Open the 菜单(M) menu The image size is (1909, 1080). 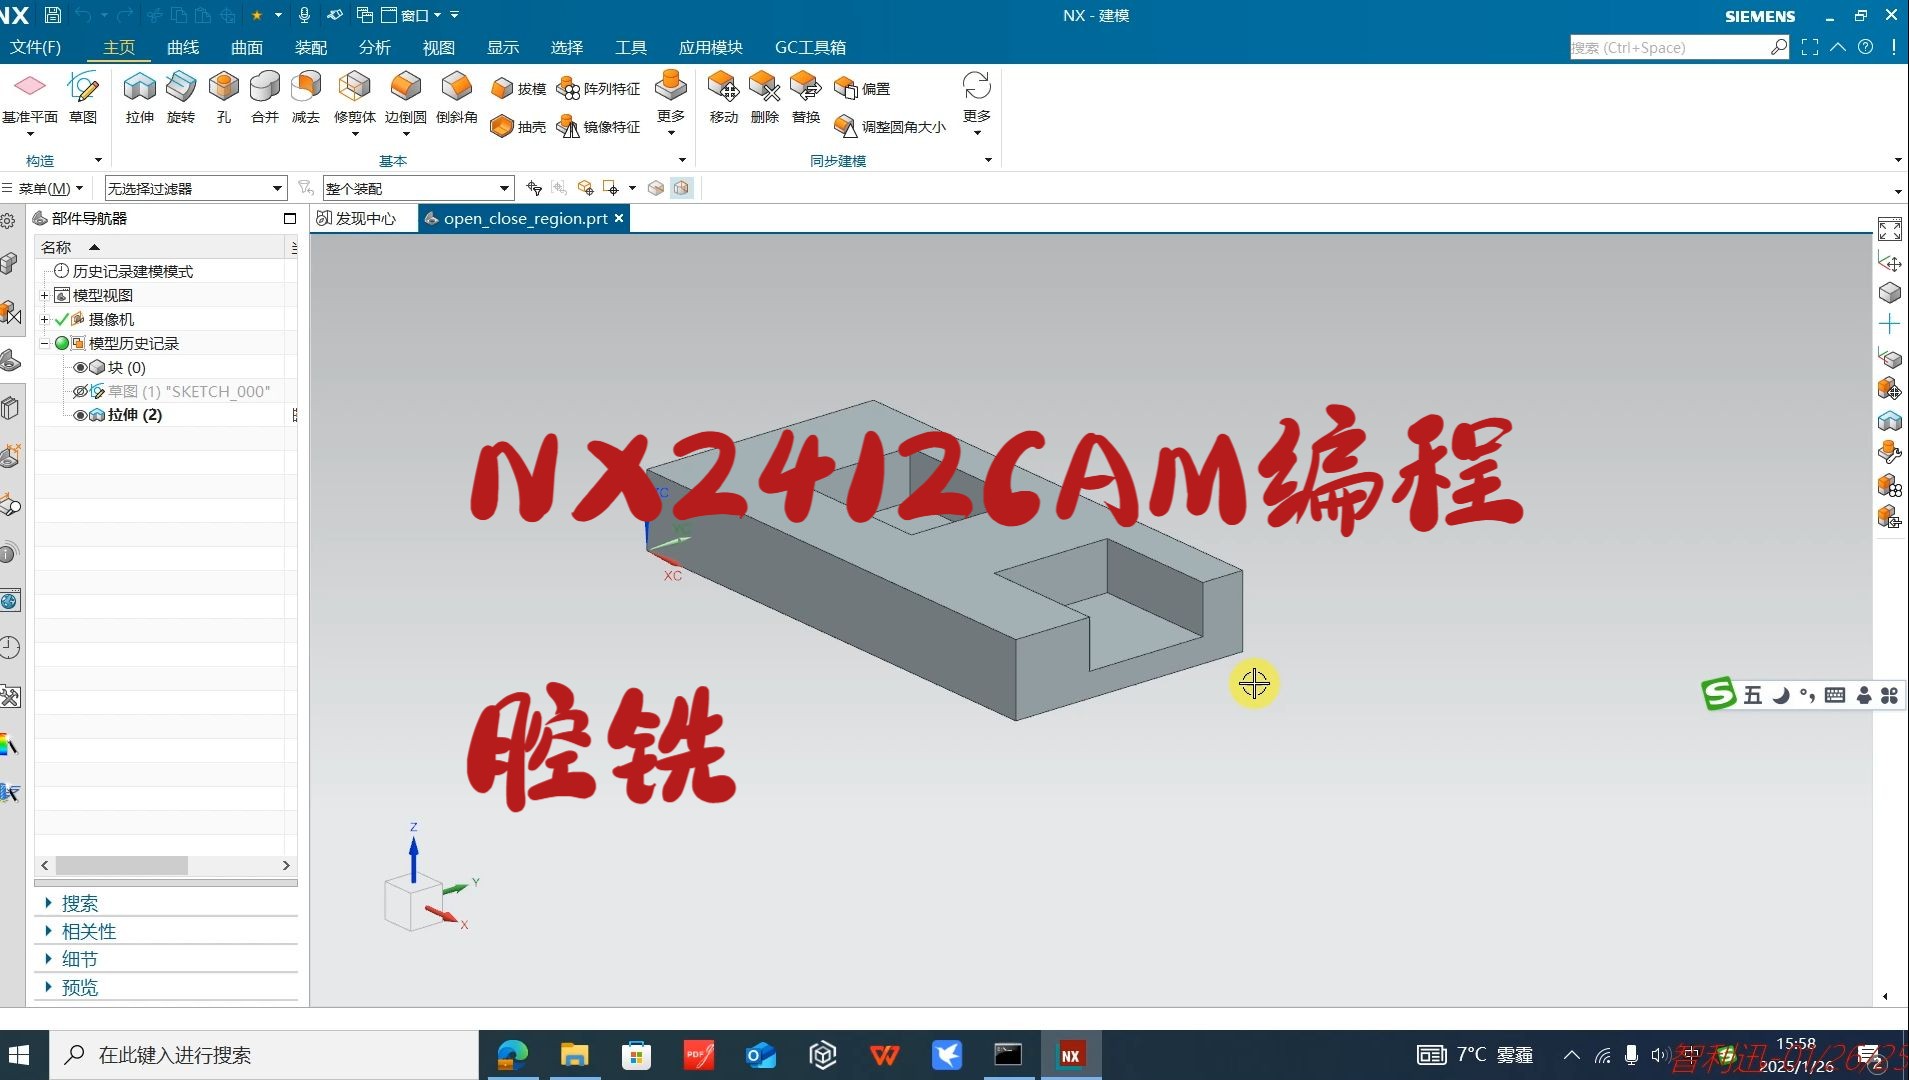coord(46,188)
